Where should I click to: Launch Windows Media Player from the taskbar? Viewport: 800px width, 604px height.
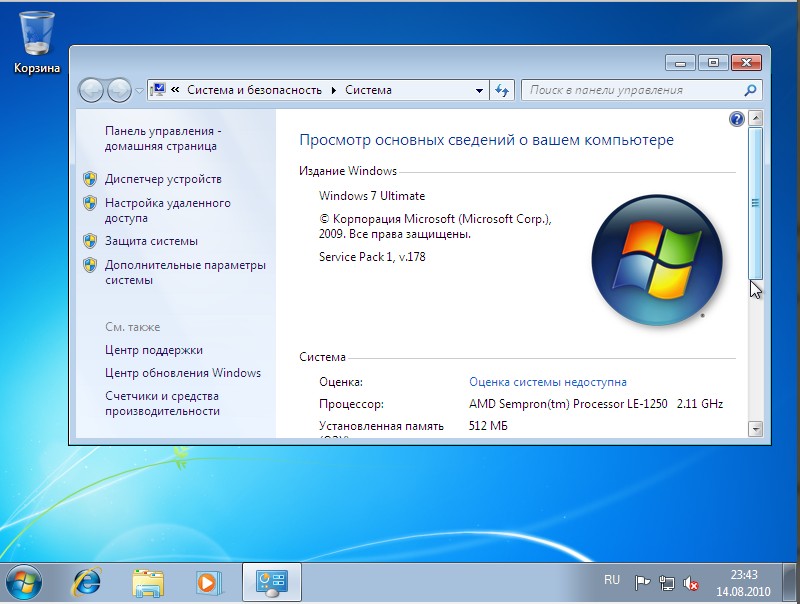(208, 583)
